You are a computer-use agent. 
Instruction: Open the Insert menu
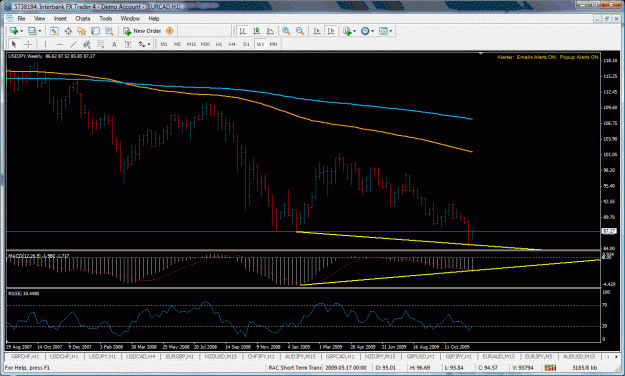click(x=60, y=18)
